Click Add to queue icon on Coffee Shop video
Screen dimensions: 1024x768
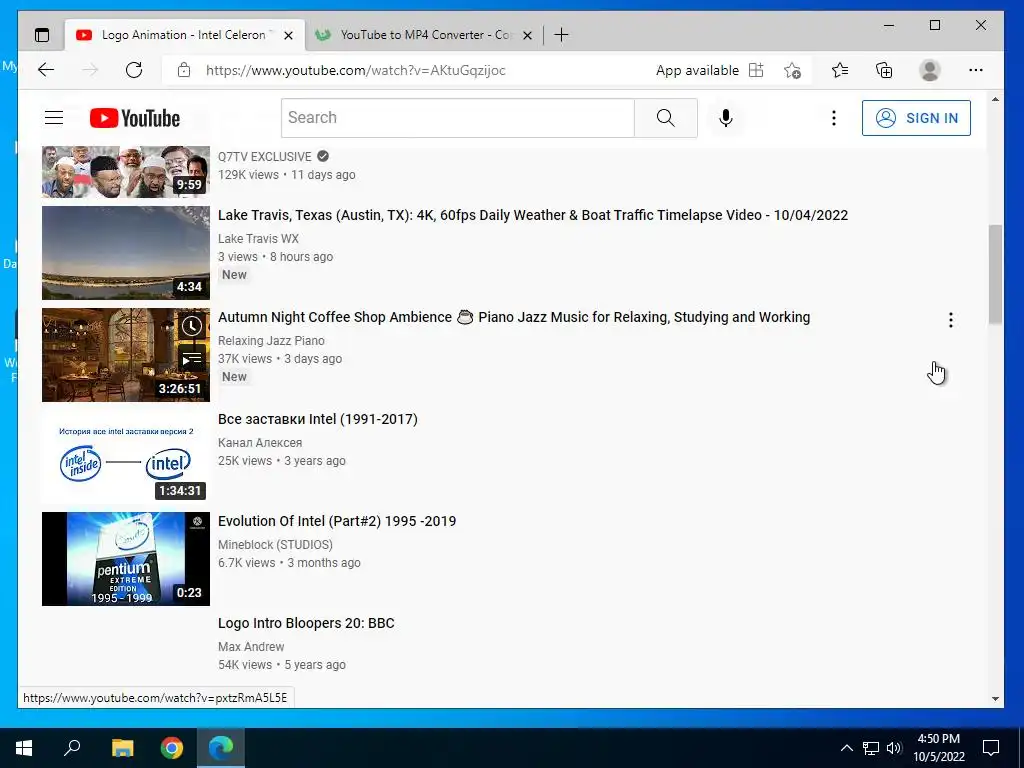[191, 359]
